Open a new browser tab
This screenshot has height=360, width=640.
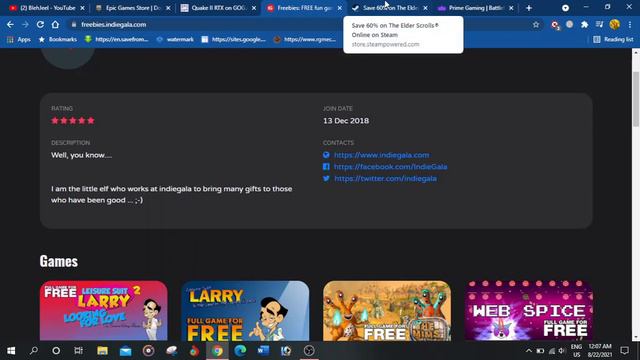click(x=529, y=8)
